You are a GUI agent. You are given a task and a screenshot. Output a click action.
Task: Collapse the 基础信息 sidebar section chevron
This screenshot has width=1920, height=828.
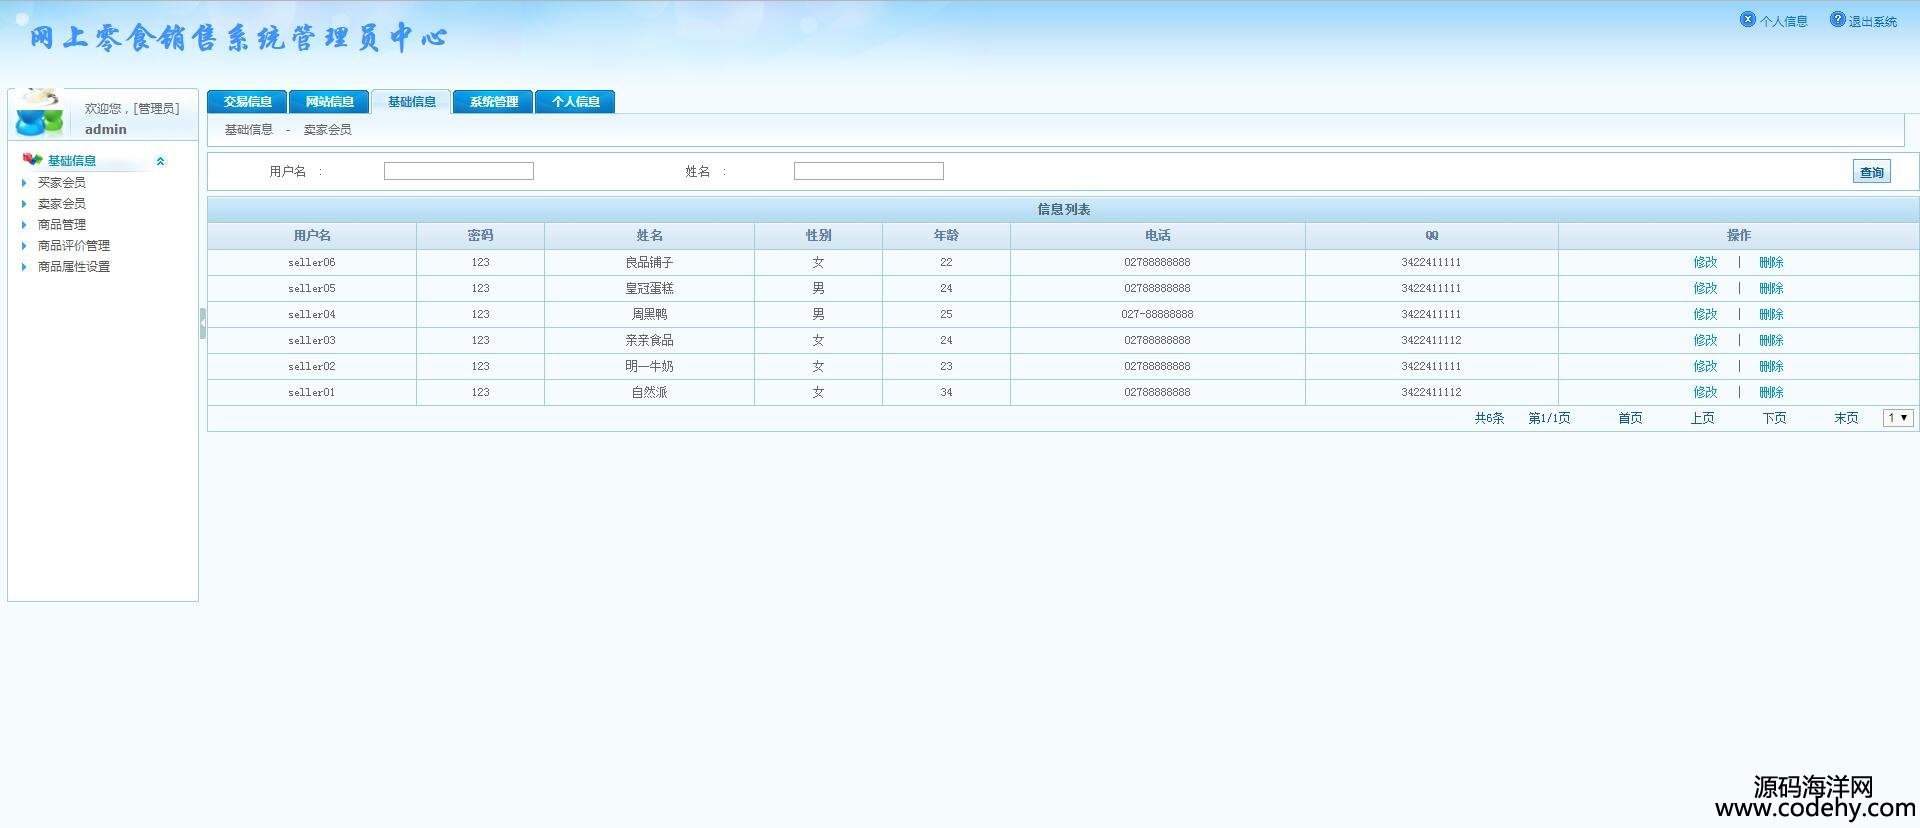160,161
